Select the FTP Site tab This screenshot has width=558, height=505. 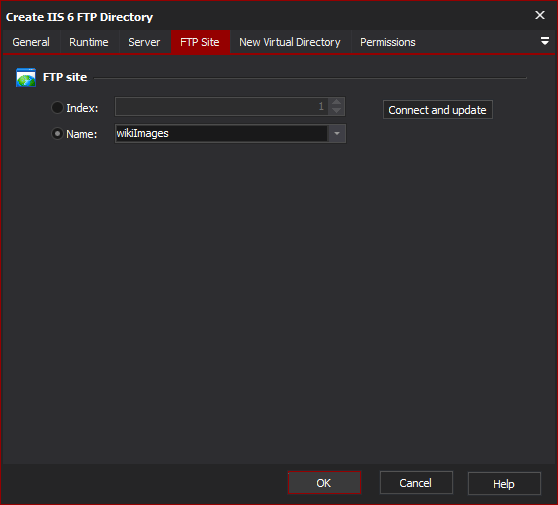click(x=200, y=42)
